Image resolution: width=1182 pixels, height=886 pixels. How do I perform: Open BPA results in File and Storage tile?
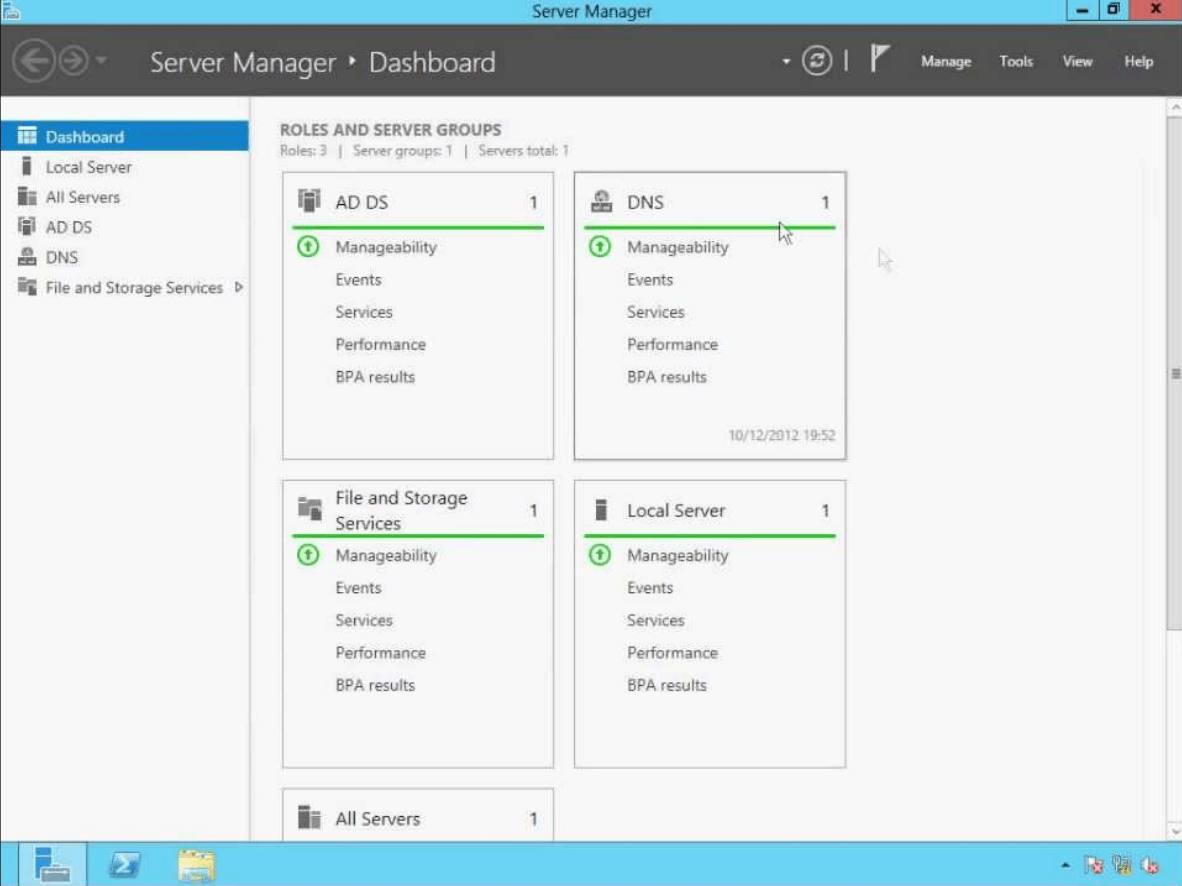coord(375,685)
